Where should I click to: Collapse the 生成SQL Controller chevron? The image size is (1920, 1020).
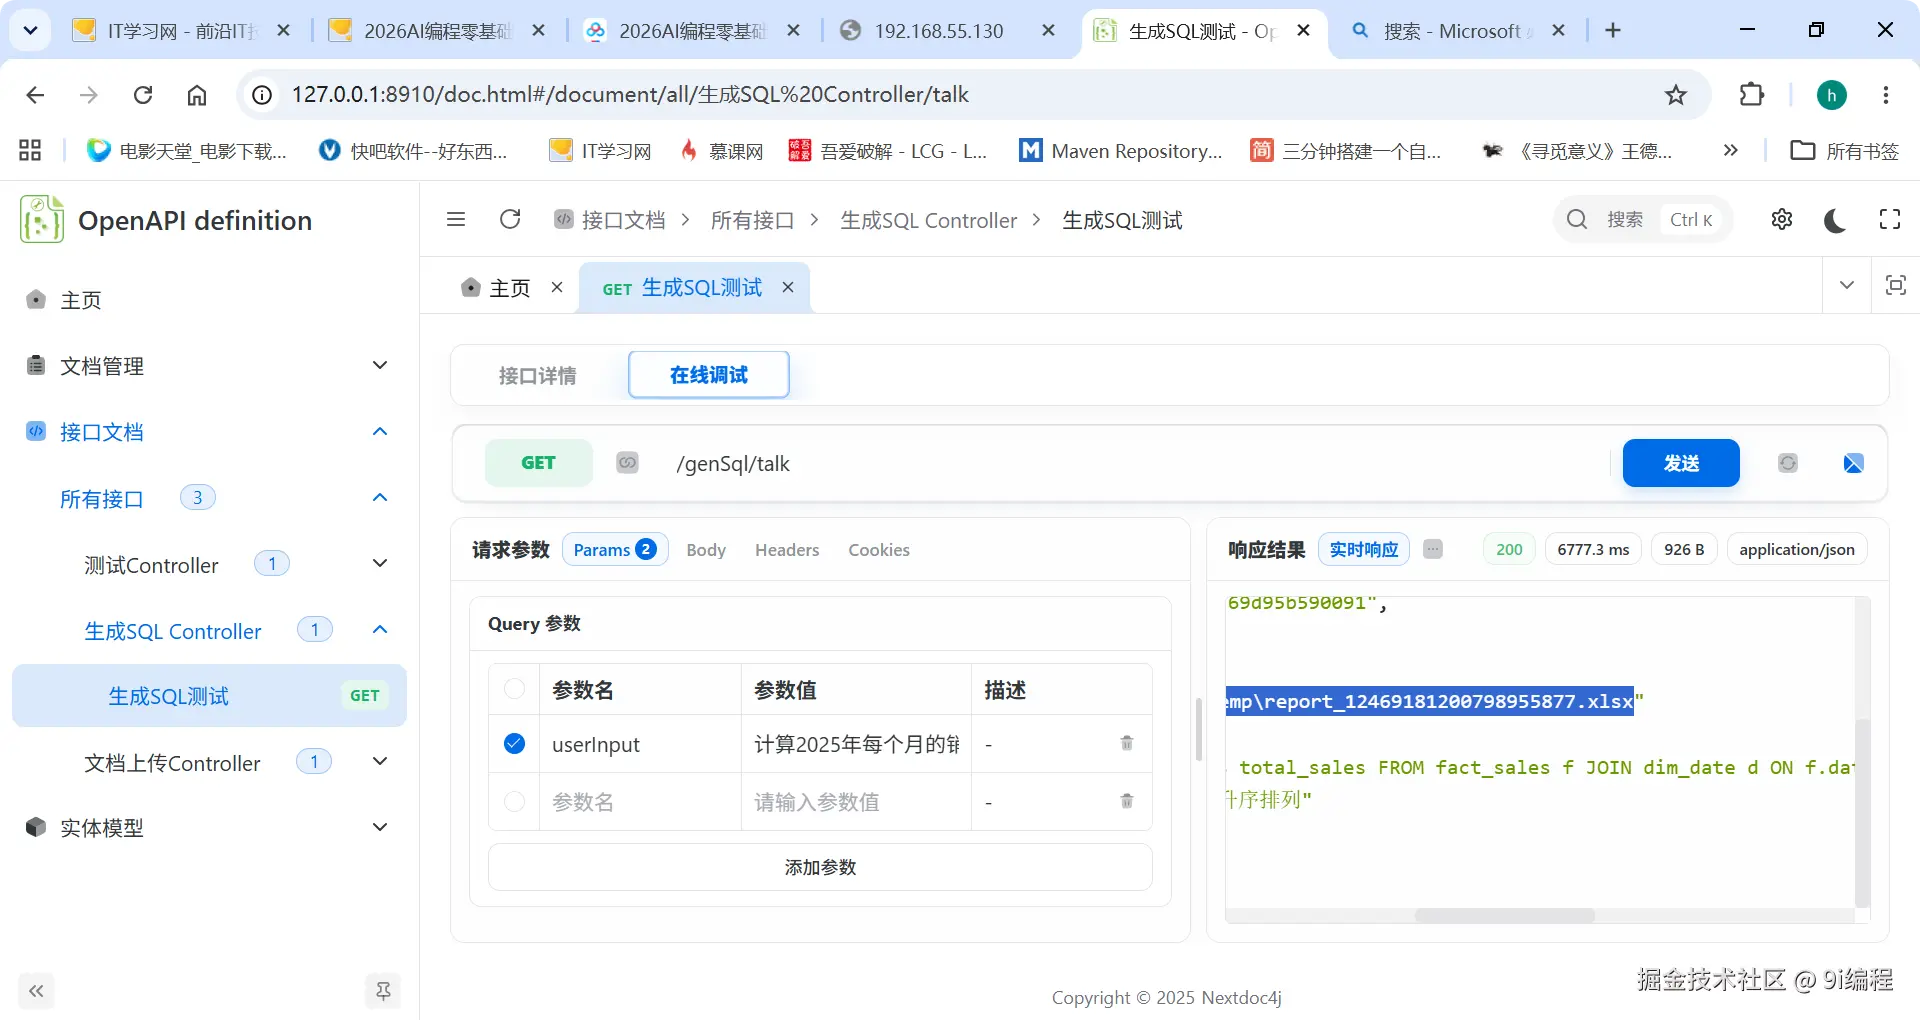[380, 629]
